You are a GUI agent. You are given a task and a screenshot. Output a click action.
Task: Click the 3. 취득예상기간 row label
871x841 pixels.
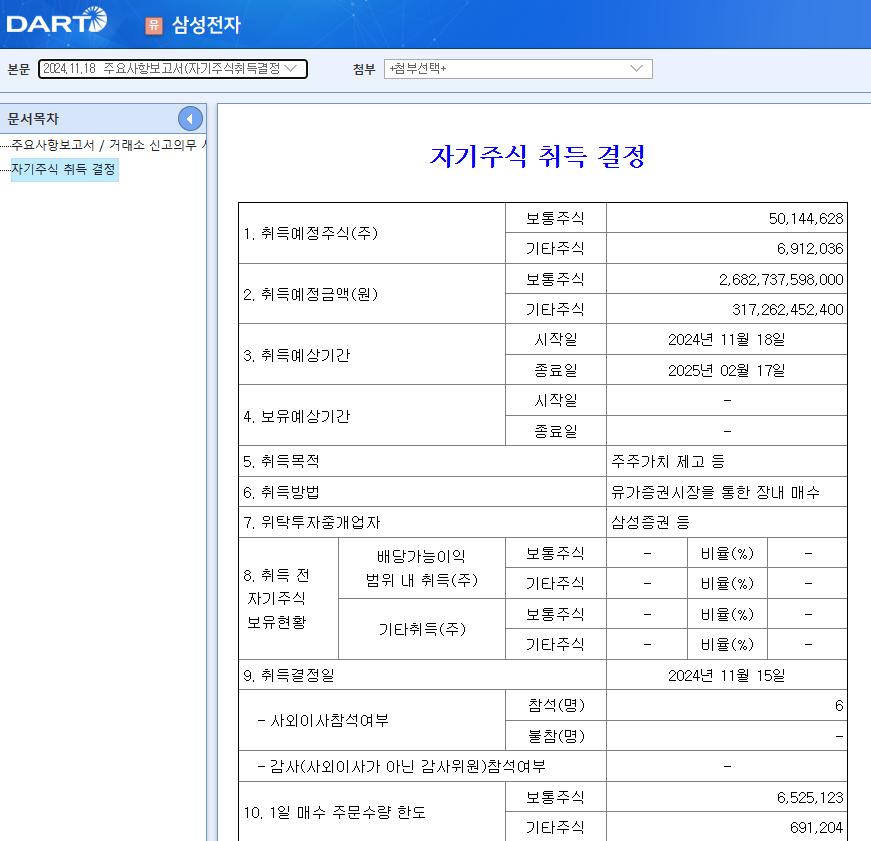coord(297,356)
